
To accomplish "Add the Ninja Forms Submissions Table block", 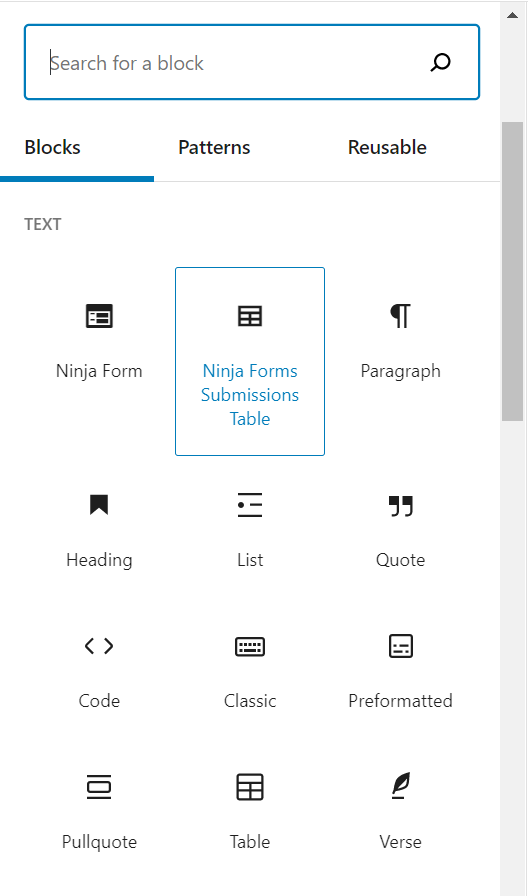I will (x=250, y=361).
